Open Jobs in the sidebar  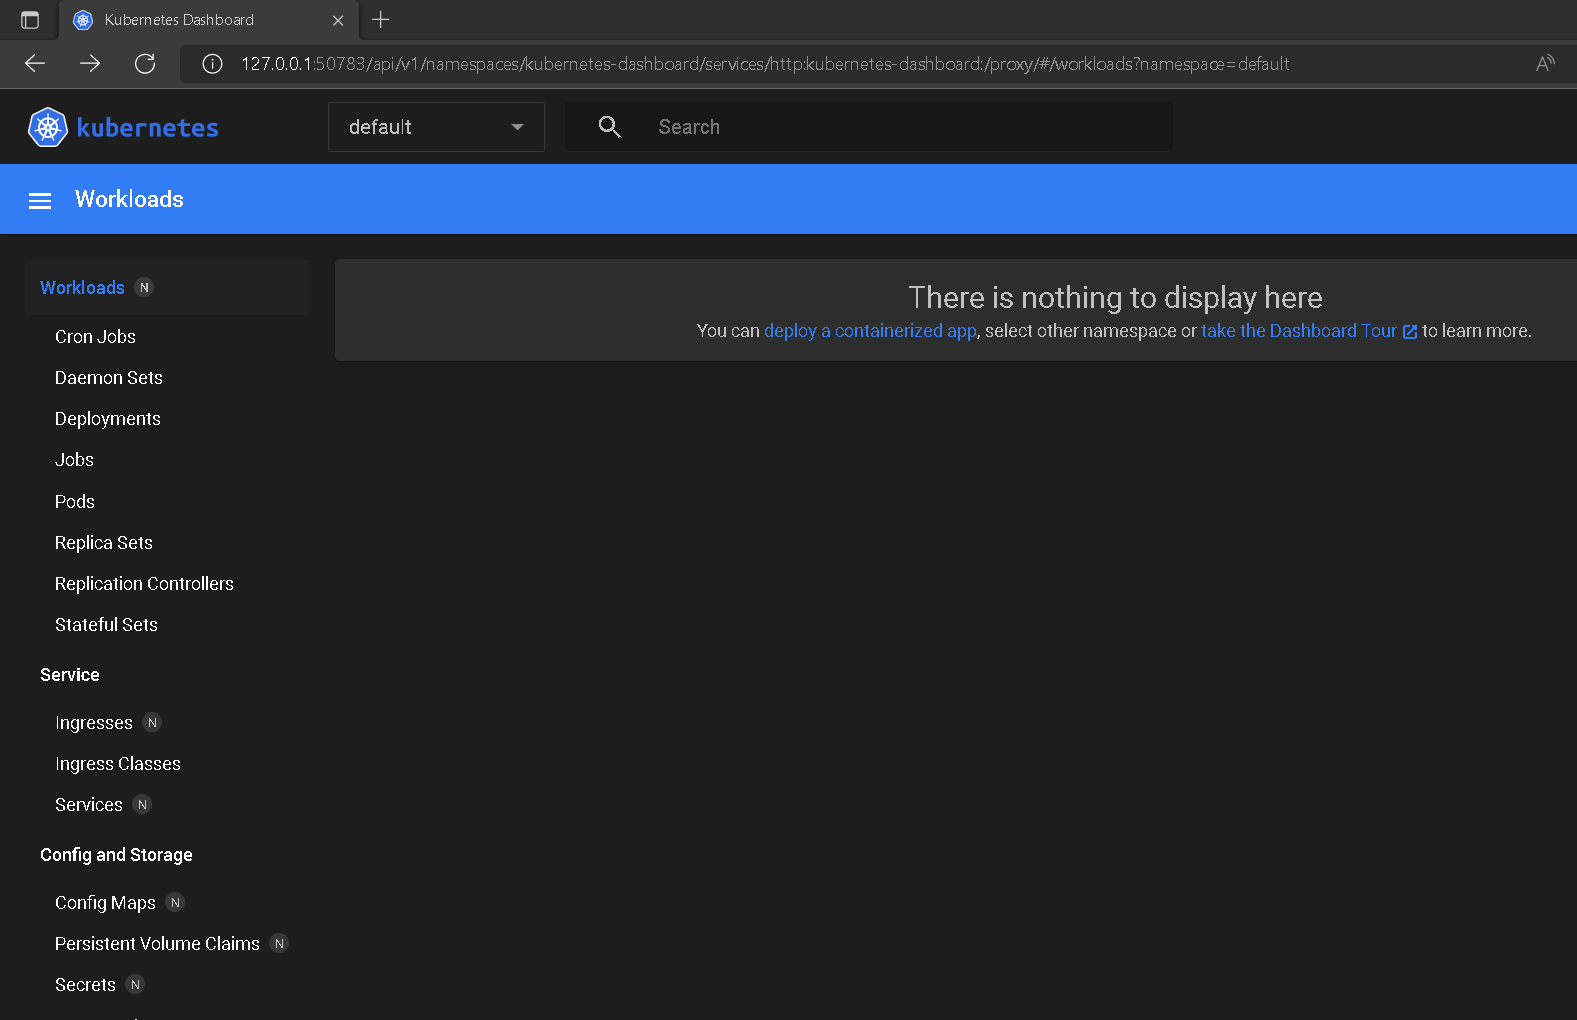click(x=74, y=460)
